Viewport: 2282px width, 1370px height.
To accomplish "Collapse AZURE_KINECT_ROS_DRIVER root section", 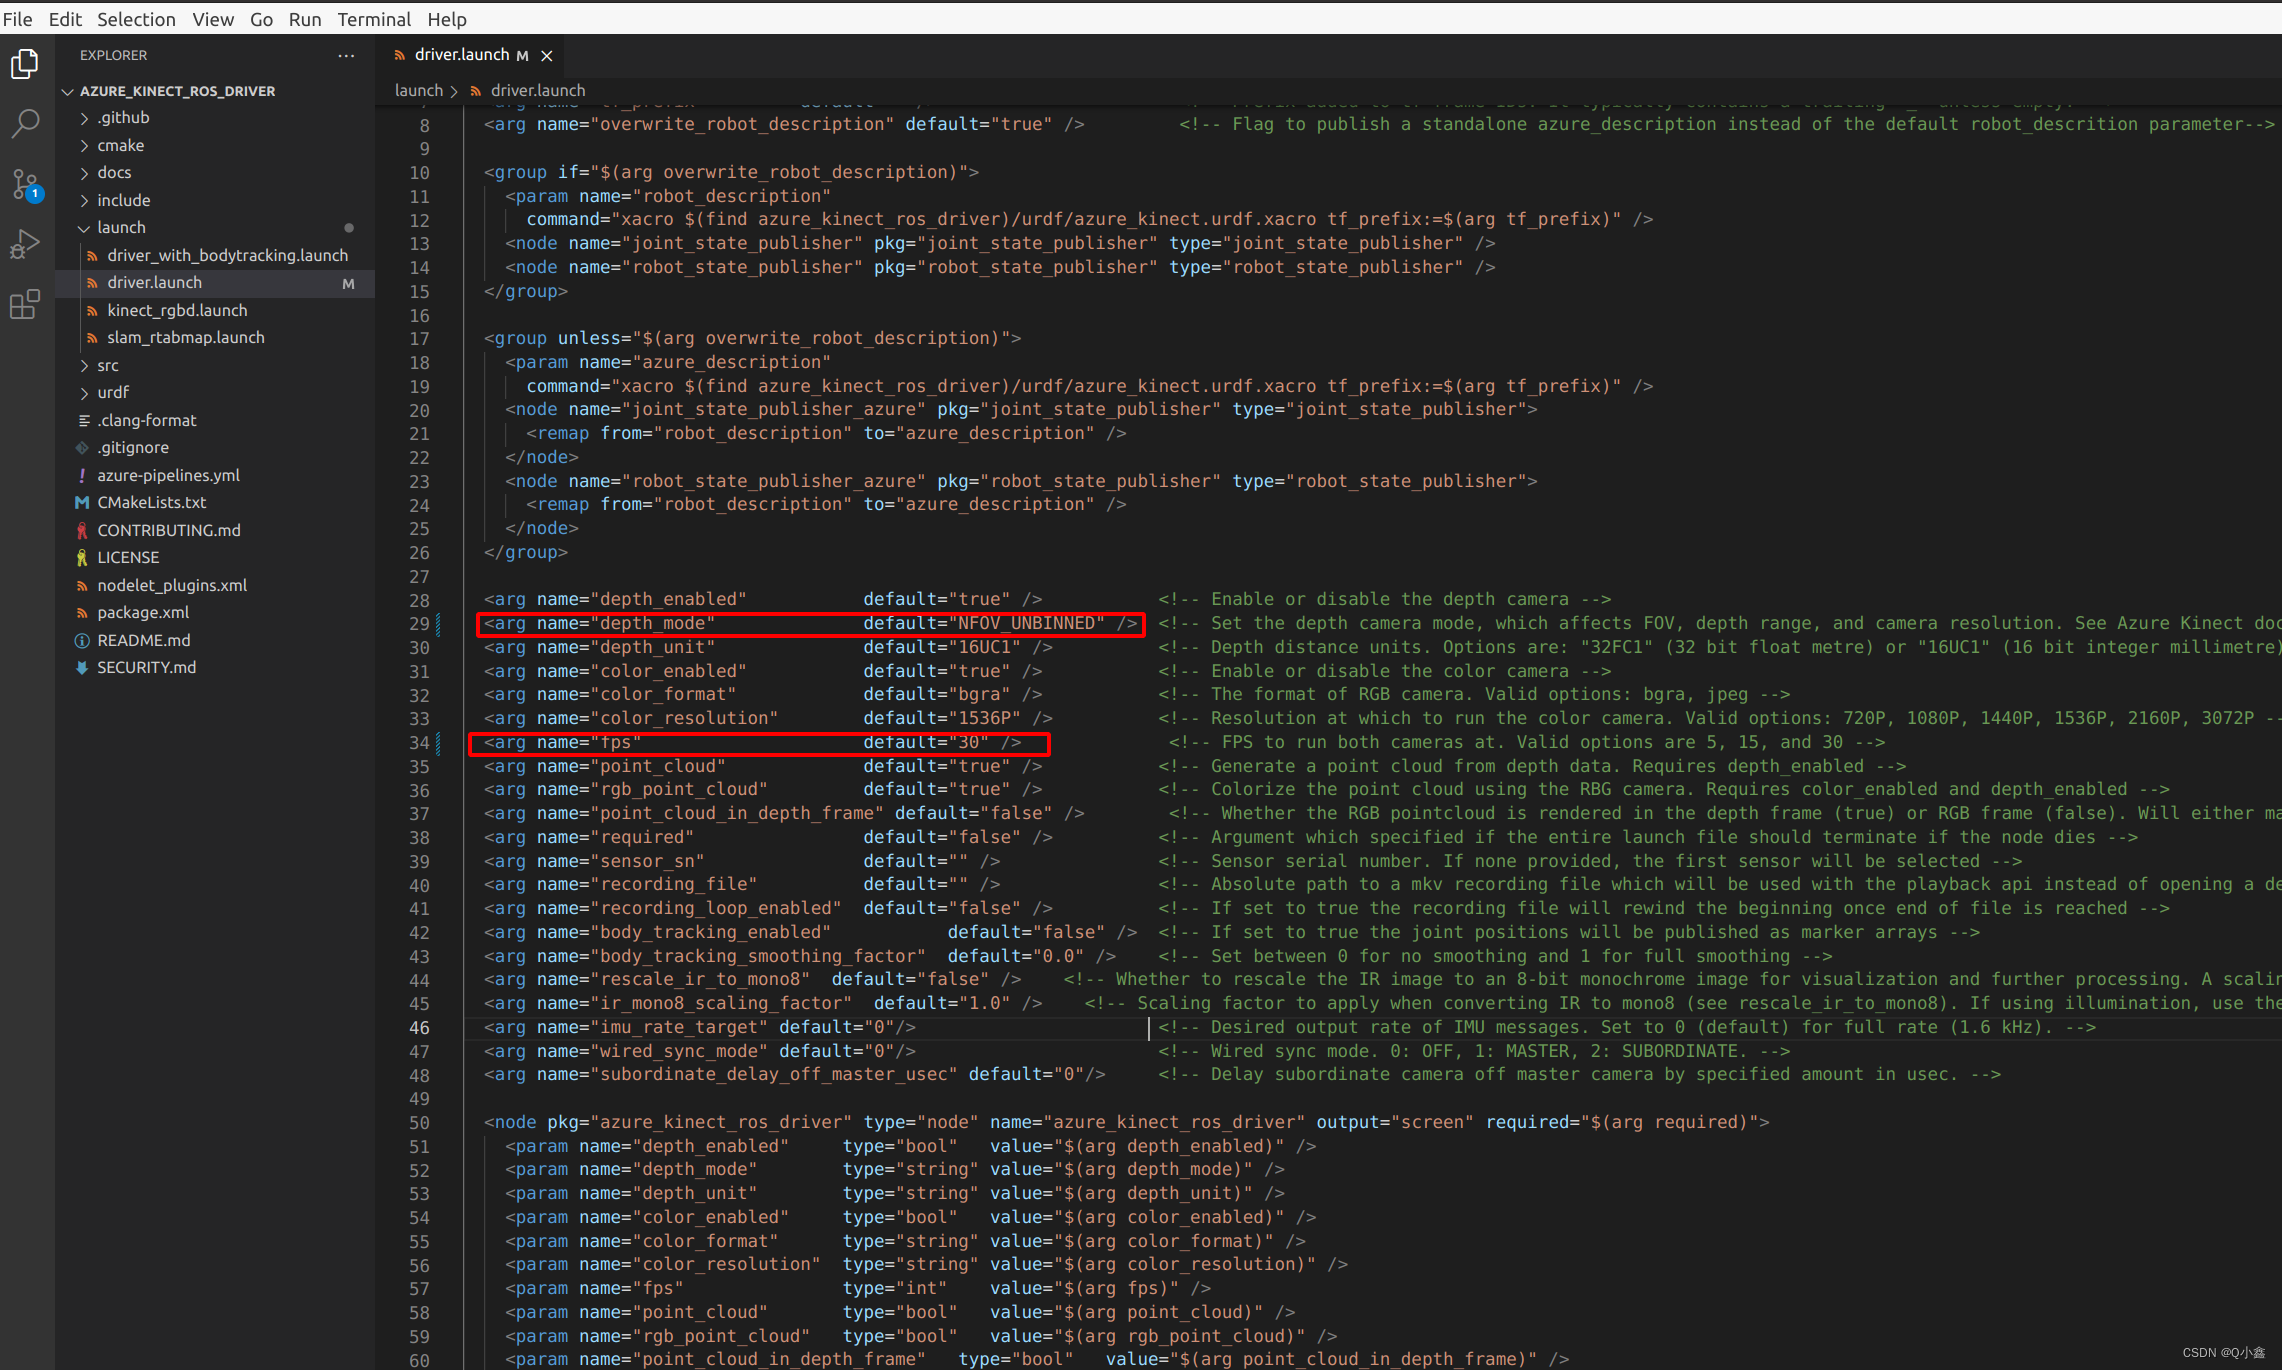I will (177, 91).
